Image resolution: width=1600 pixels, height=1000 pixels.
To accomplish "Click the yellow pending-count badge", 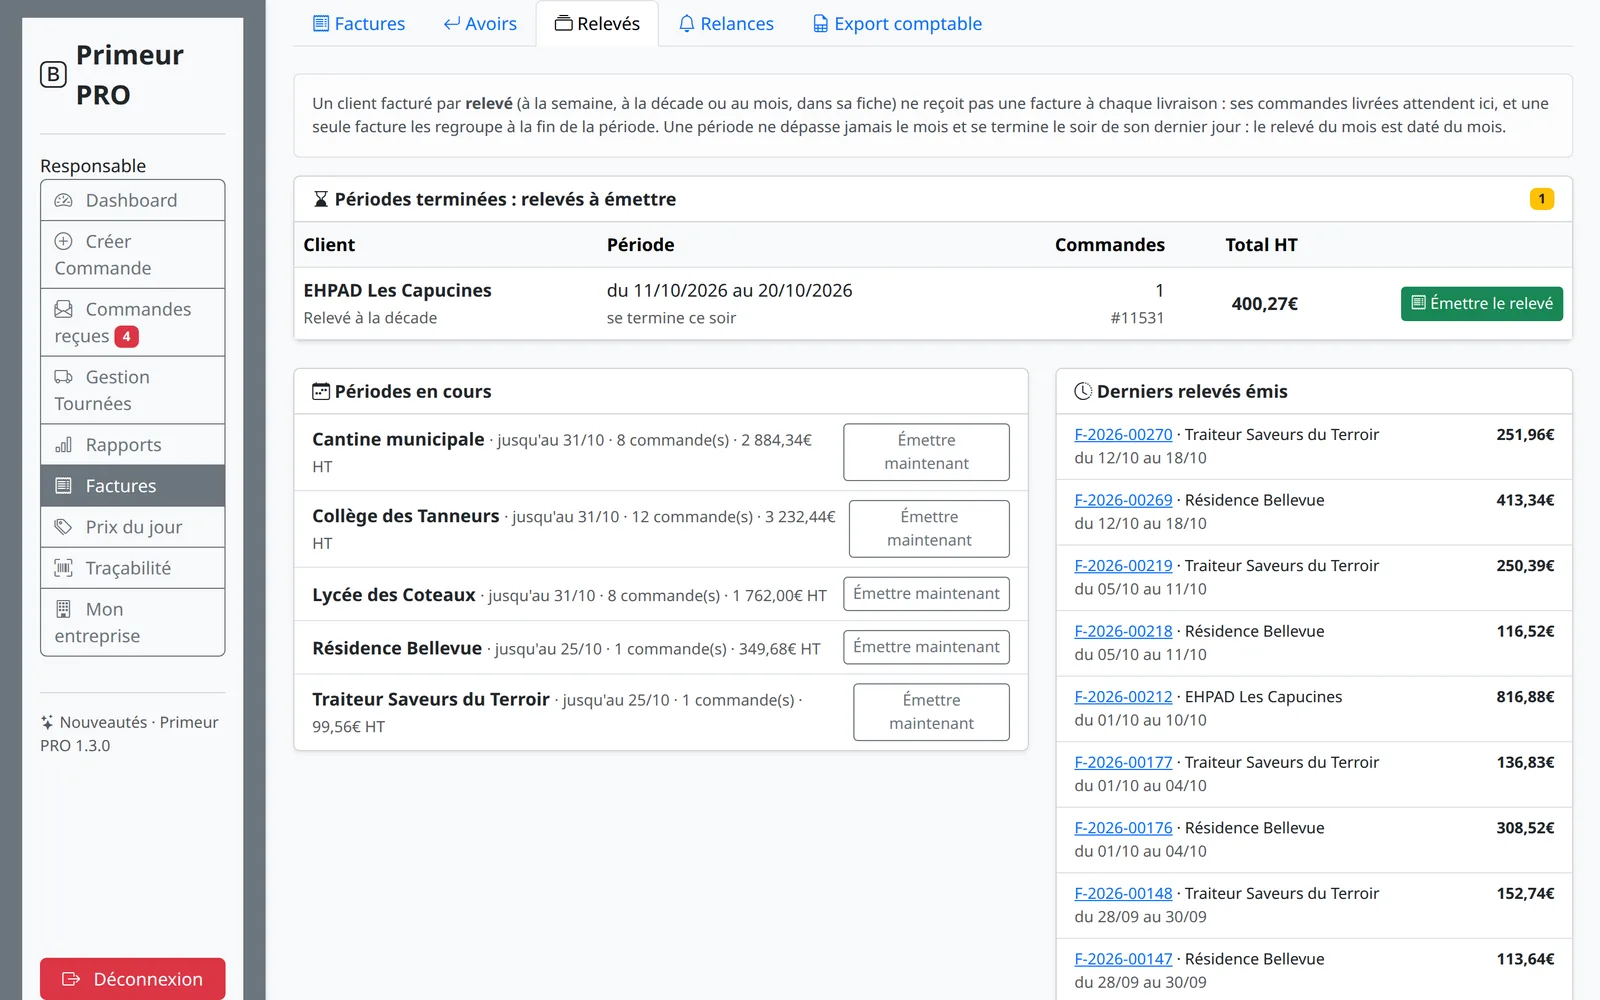I will [1542, 199].
